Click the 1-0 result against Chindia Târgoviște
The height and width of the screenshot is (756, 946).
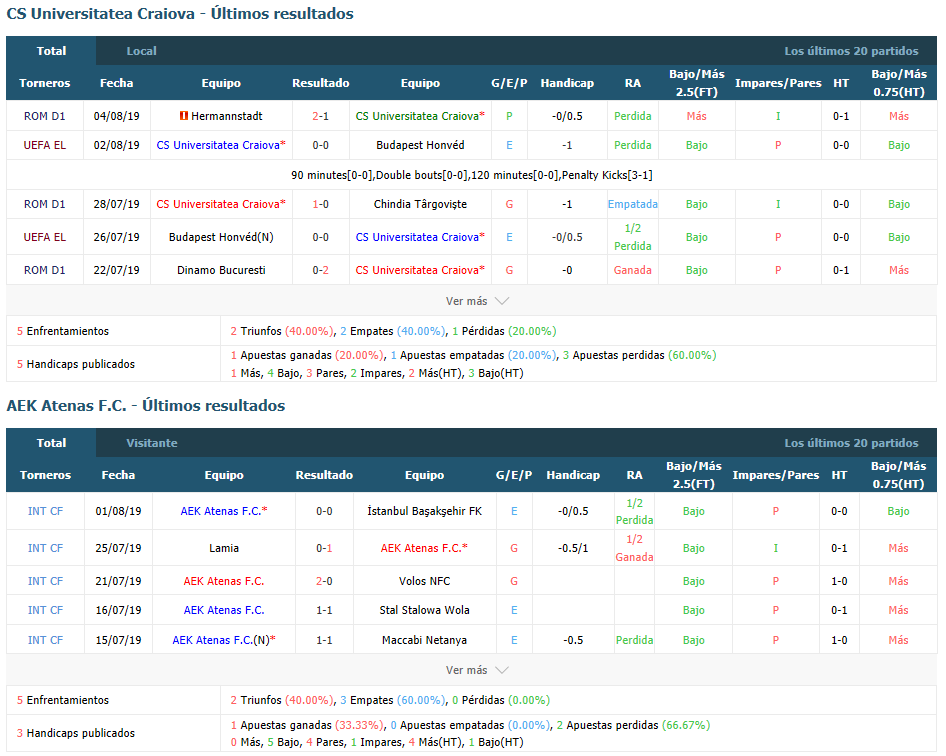[320, 204]
